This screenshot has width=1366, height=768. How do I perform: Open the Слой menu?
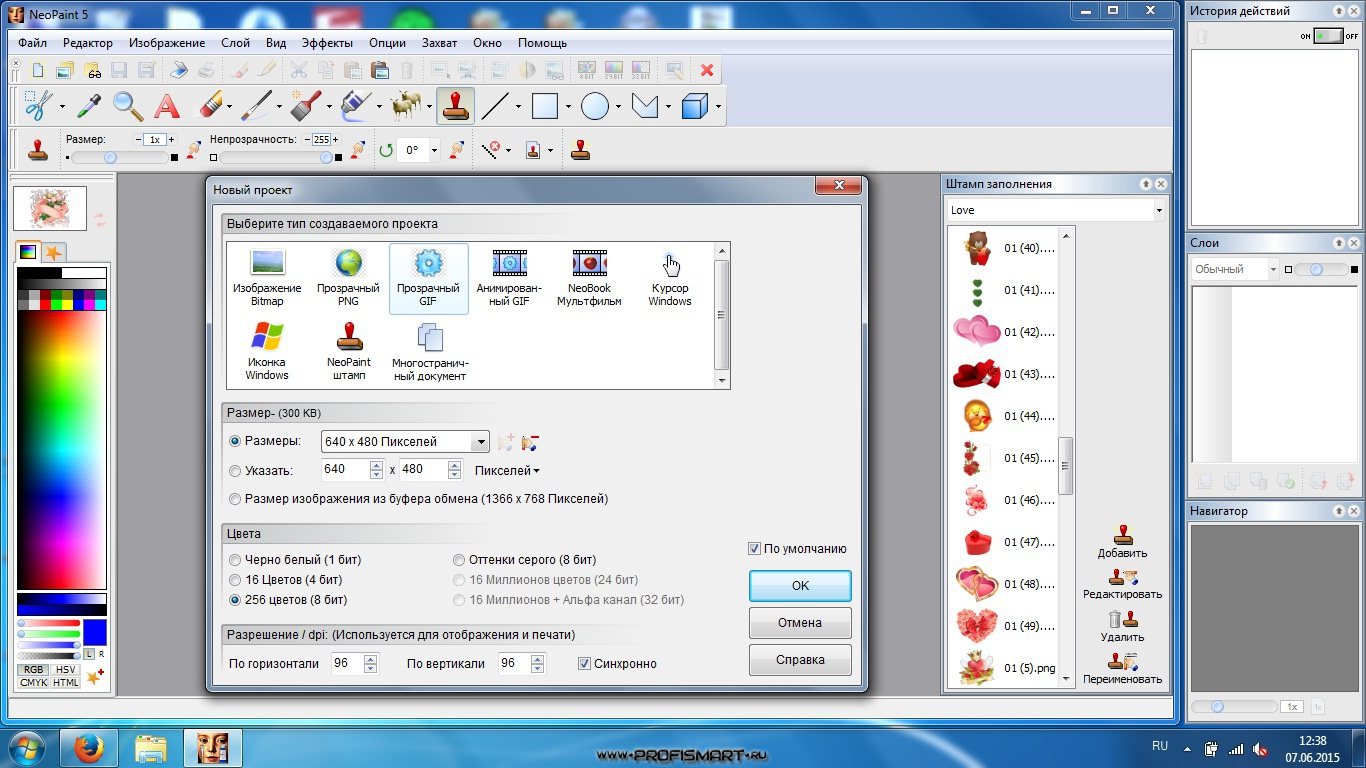[x=236, y=43]
